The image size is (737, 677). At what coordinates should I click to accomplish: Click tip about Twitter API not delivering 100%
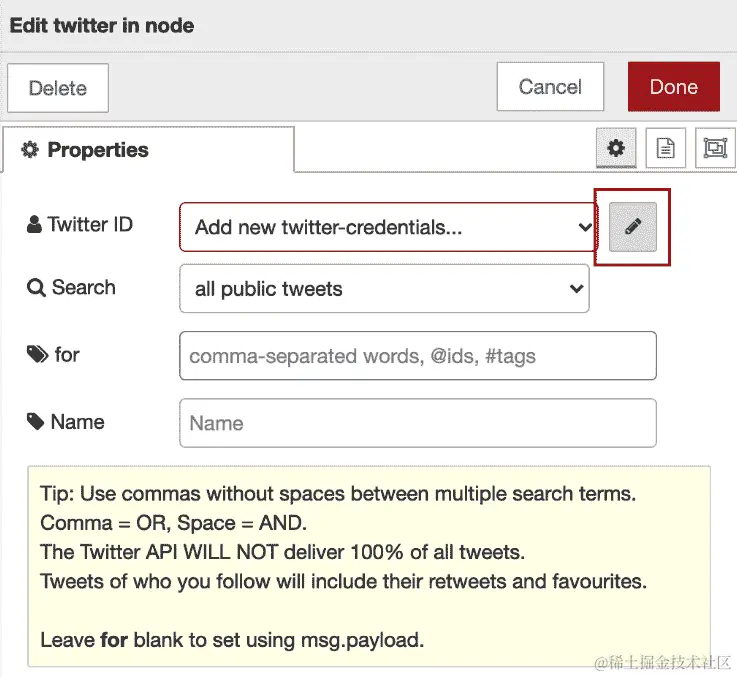pyautogui.click(x=282, y=552)
